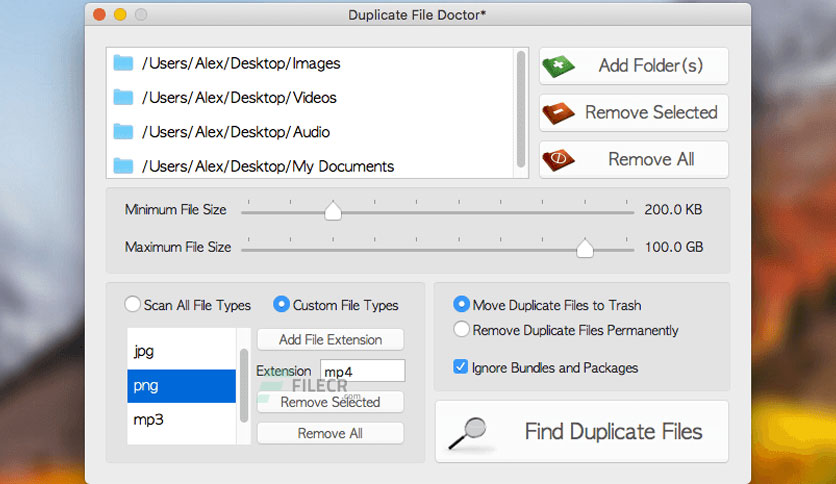This screenshot has height=484, width=836.
Task: Toggle Ignore Bundles and Packages checkbox
Action: tap(460, 367)
